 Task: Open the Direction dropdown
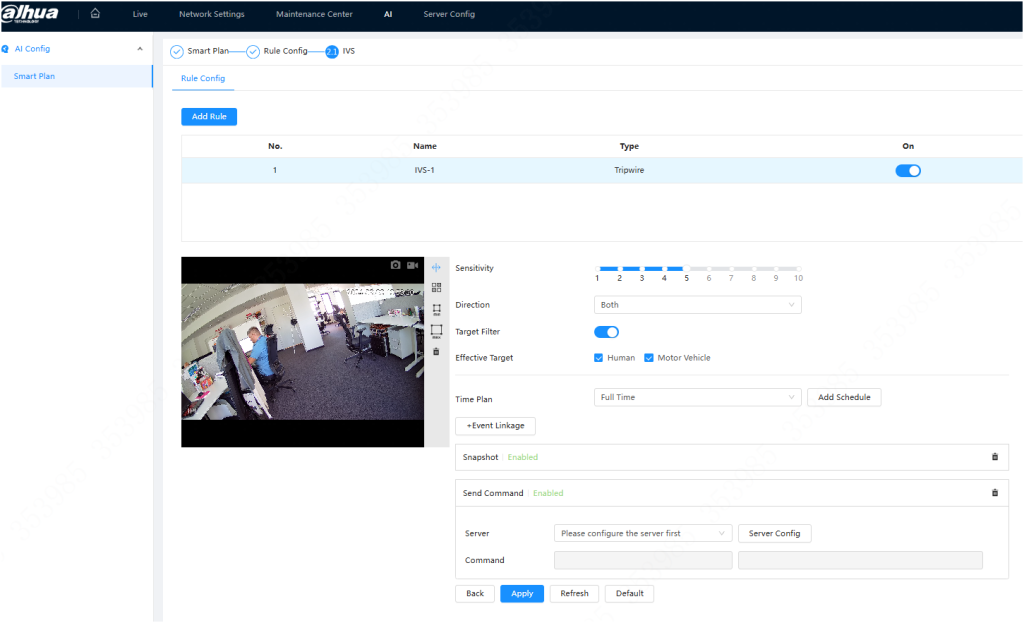697,305
